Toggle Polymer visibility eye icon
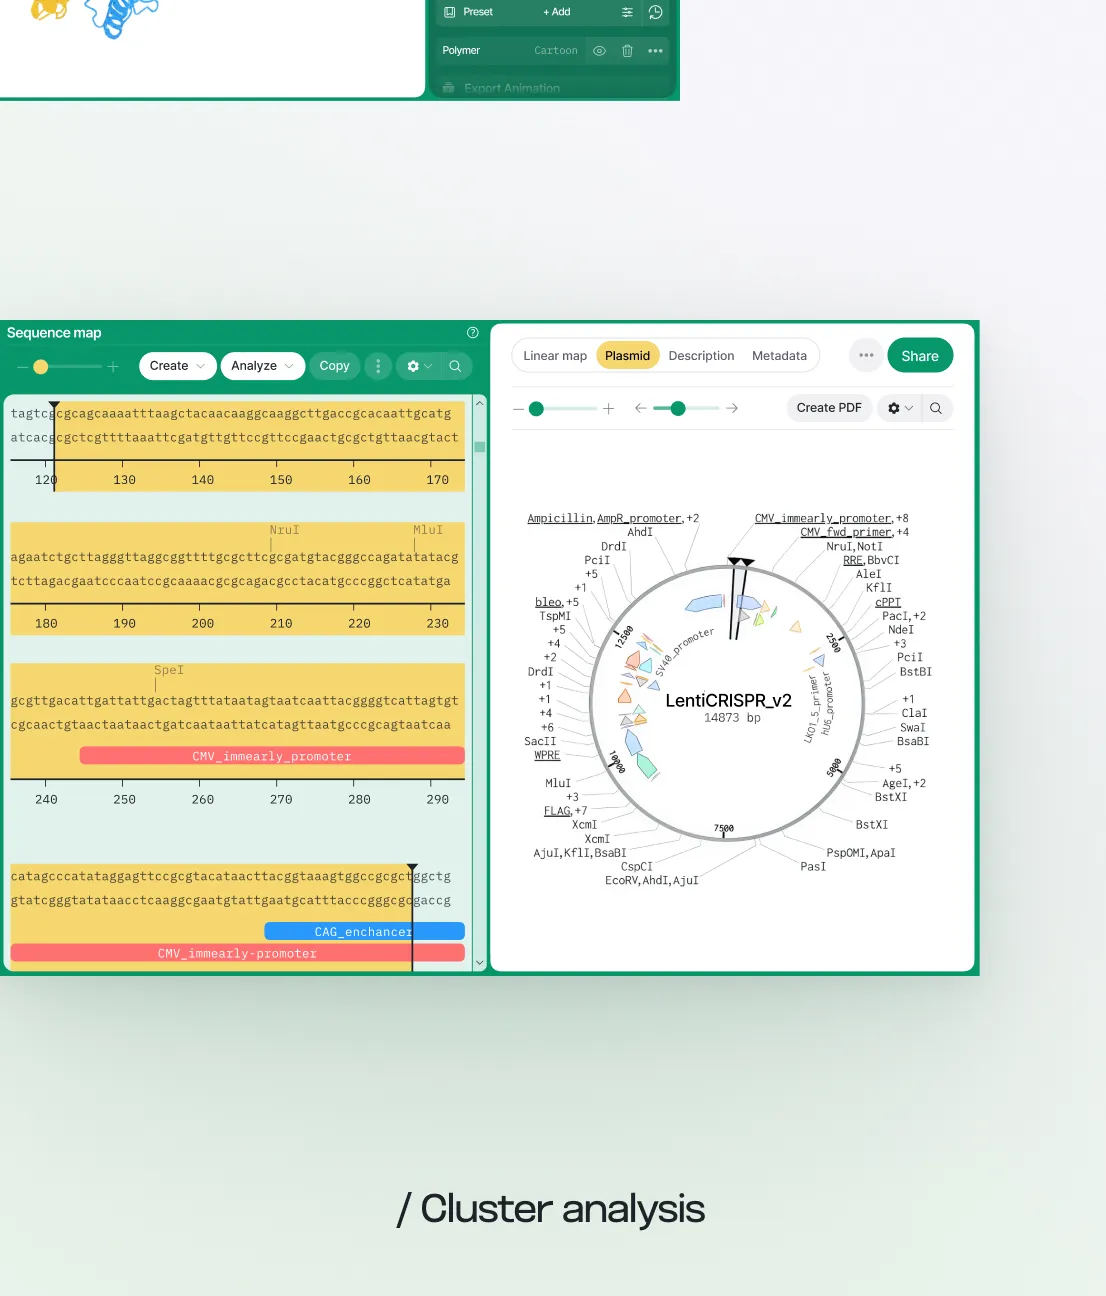 click(x=599, y=51)
